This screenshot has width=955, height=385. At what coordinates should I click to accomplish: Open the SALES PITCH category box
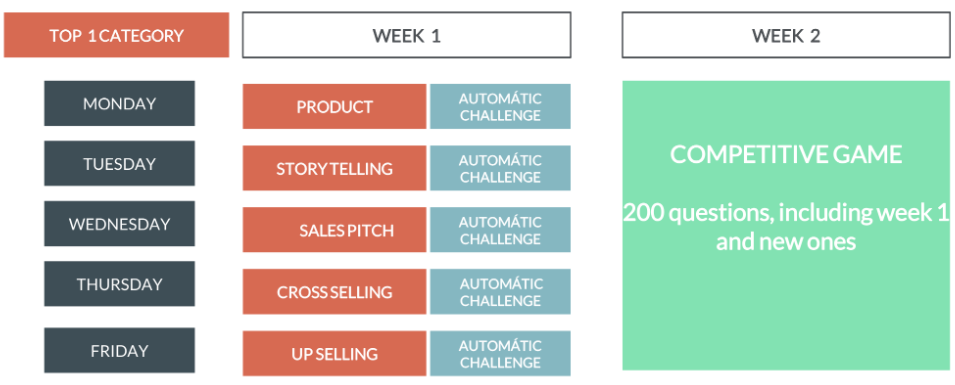pos(334,230)
